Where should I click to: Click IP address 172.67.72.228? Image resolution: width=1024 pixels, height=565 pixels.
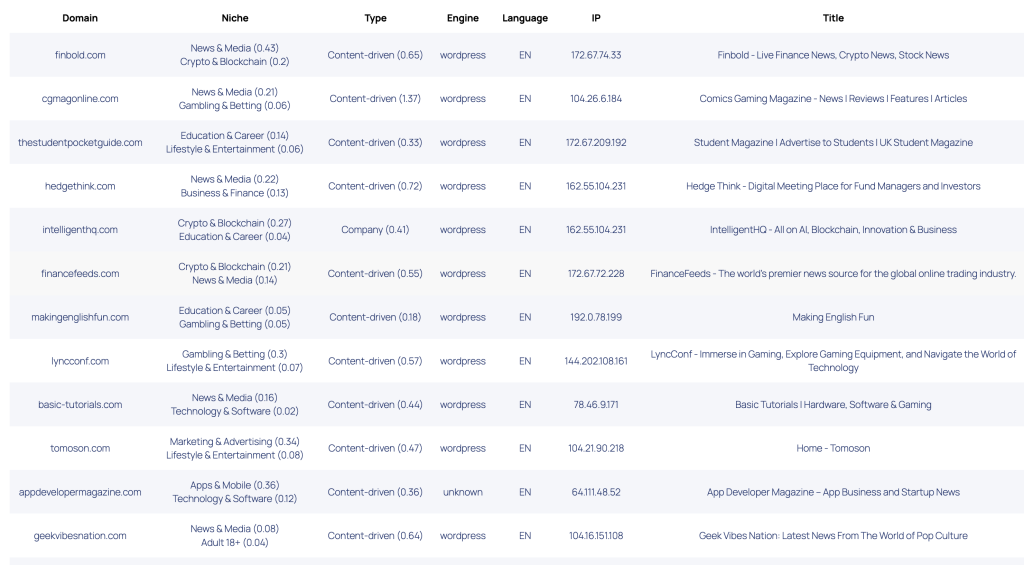(596, 274)
